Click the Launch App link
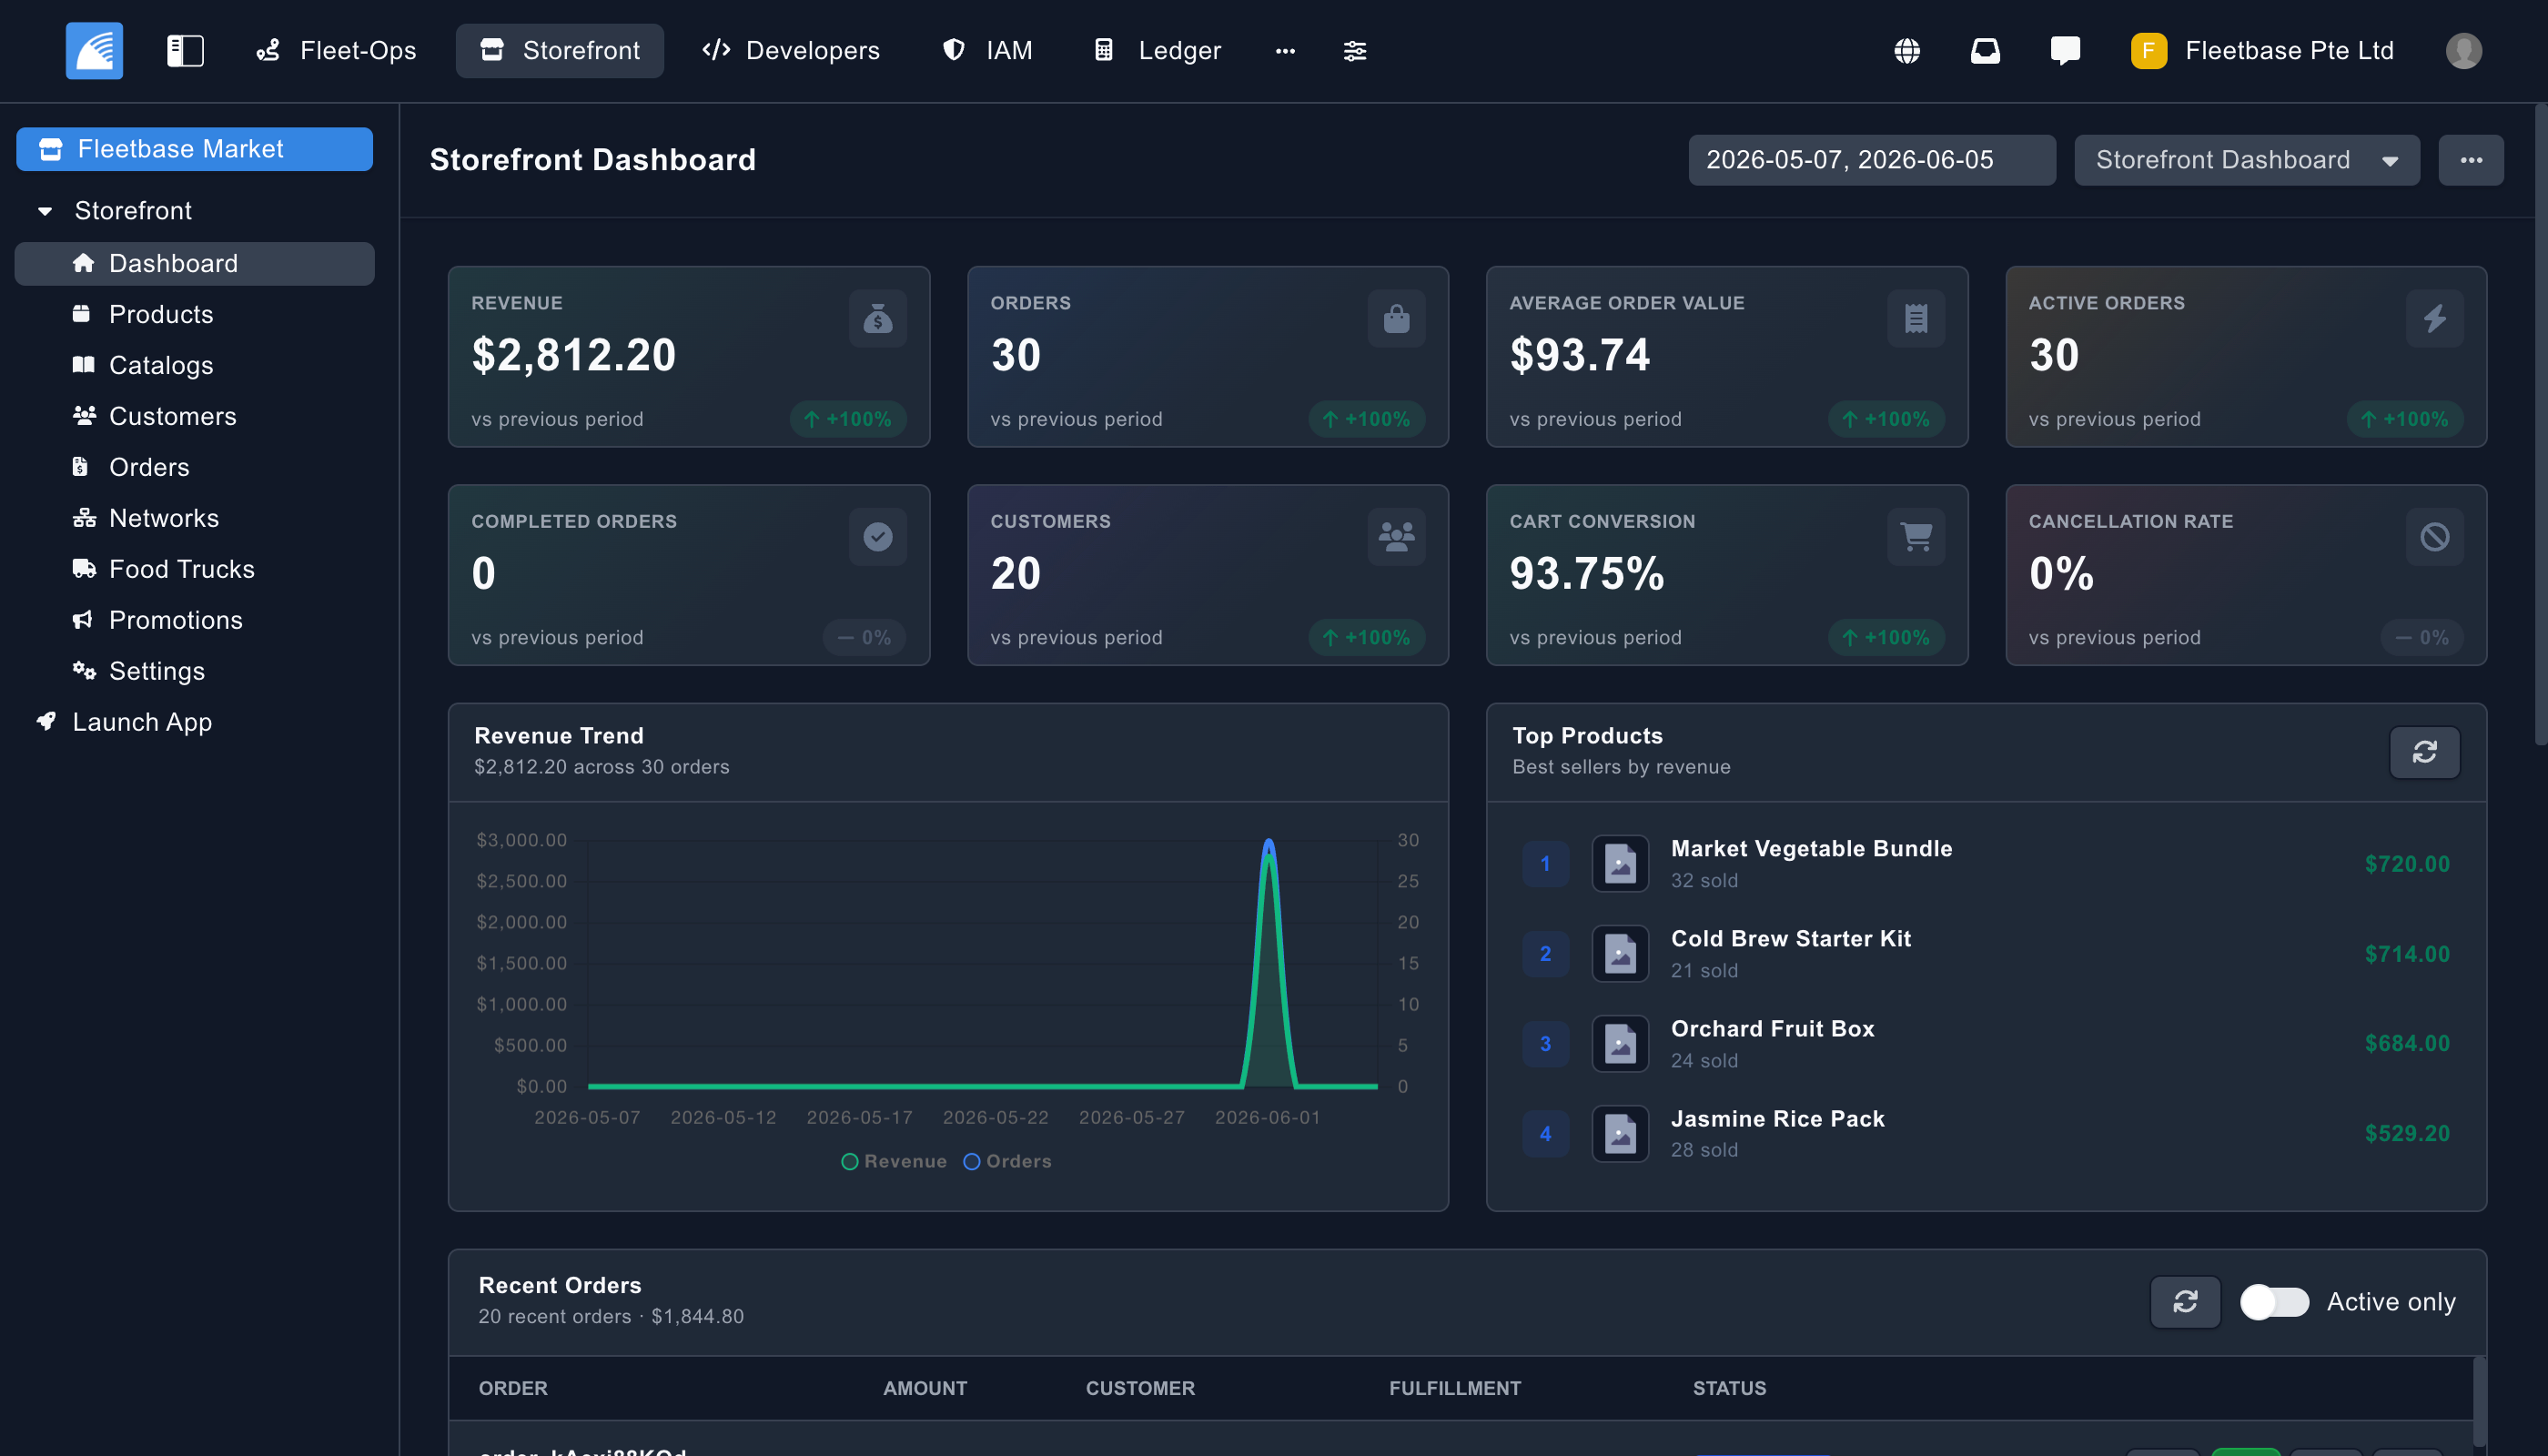 point(142,722)
